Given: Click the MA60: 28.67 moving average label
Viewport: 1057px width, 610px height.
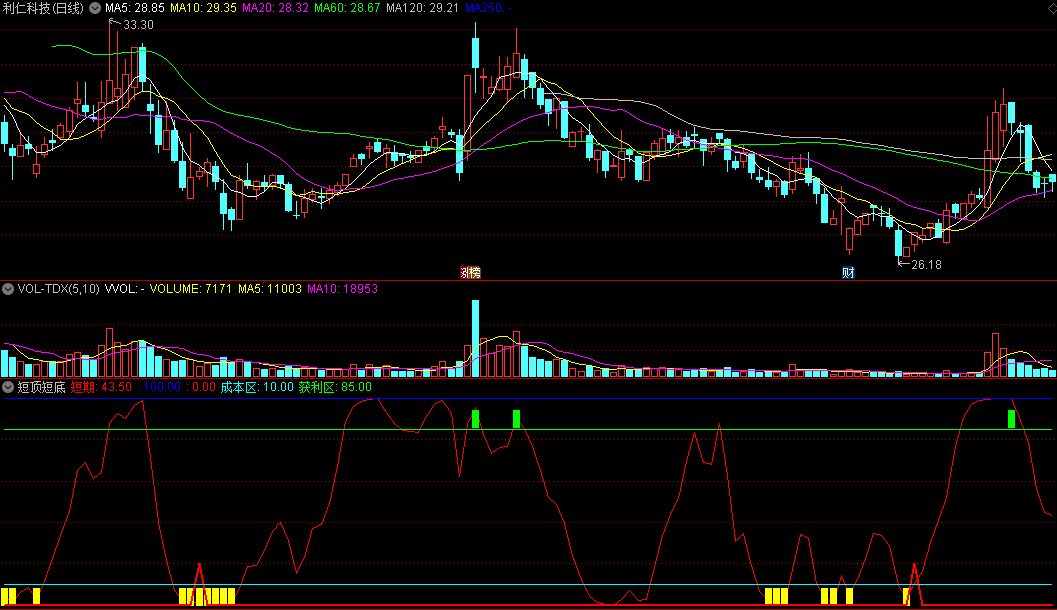Looking at the screenshot, I should [347, 8].
